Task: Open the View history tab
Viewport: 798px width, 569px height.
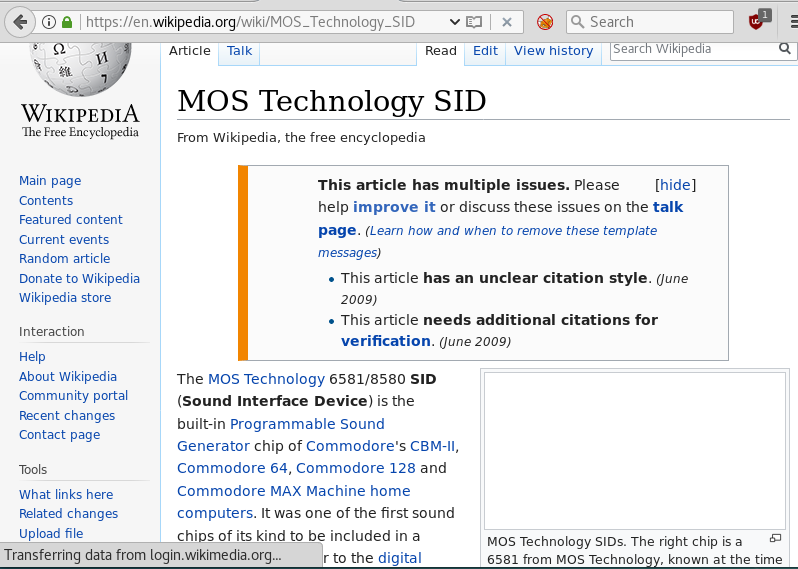Action: [553, 51]
